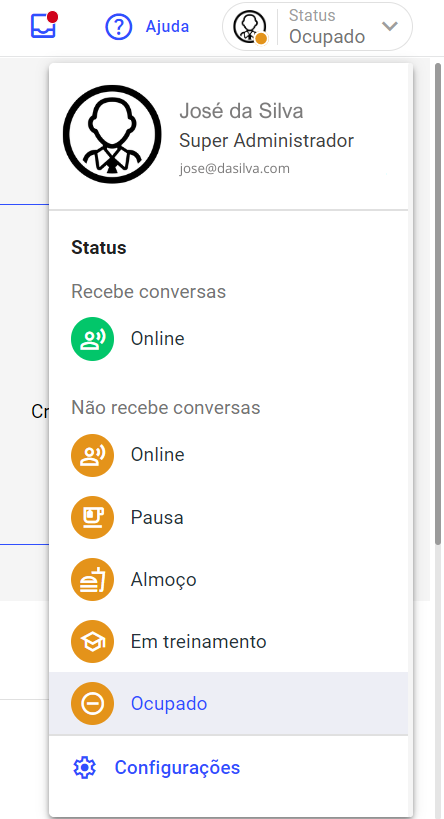The width and height of the screenshot is (444, 819).
Task: Click José da Silva's large profile picture
Action: click(112, 134)
